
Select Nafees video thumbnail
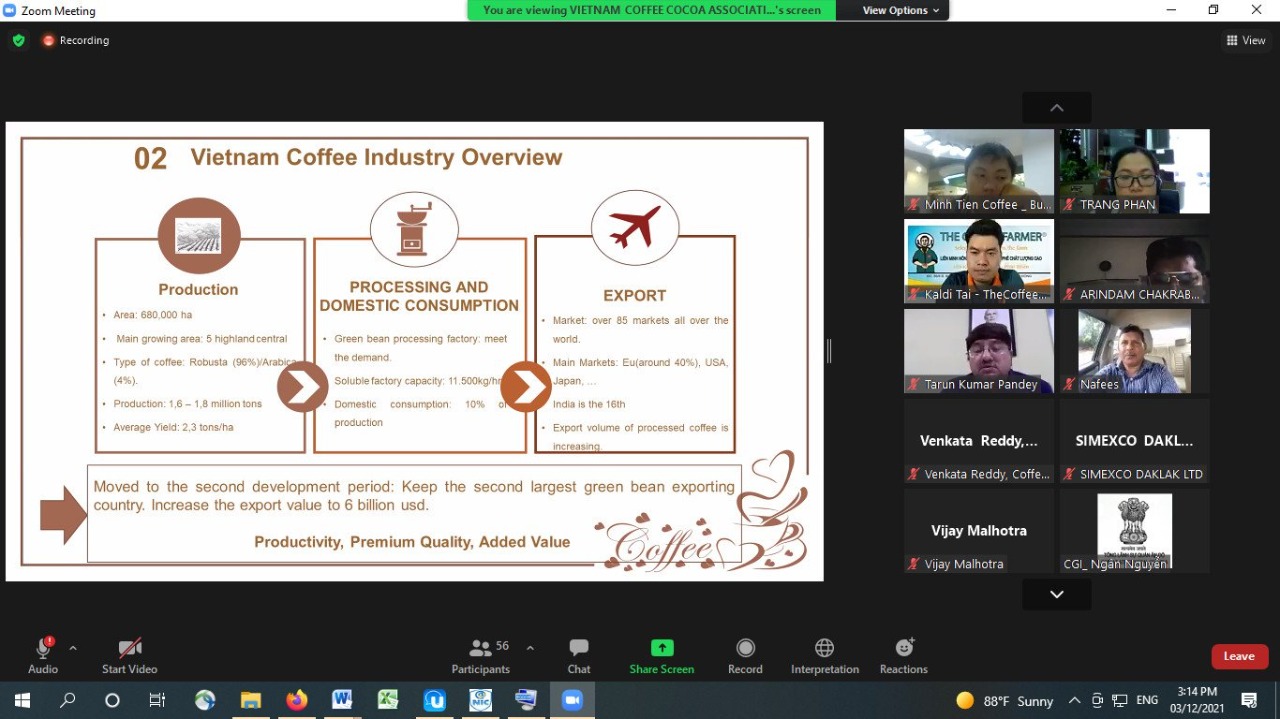1135,351
